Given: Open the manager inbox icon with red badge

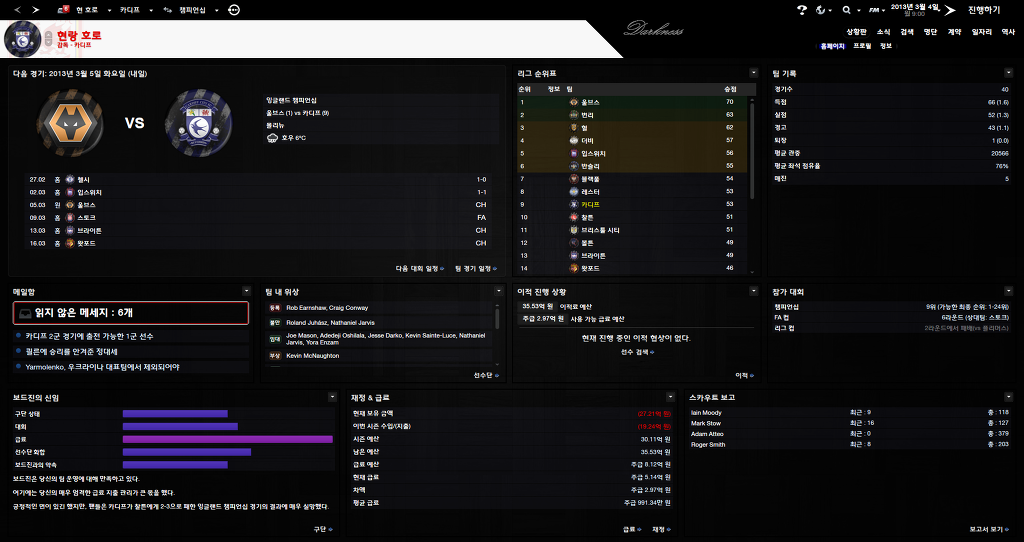Looking at the screenshot, I should click(64, 10).
